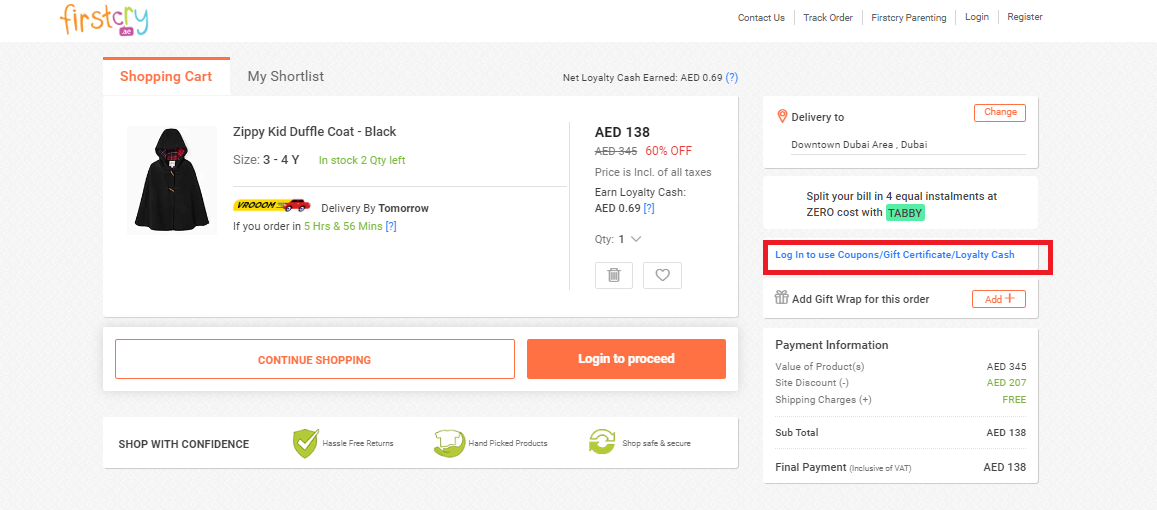Click the gift wrap box icon
This screenshot has height=510, width=1157.
point(782,298)
